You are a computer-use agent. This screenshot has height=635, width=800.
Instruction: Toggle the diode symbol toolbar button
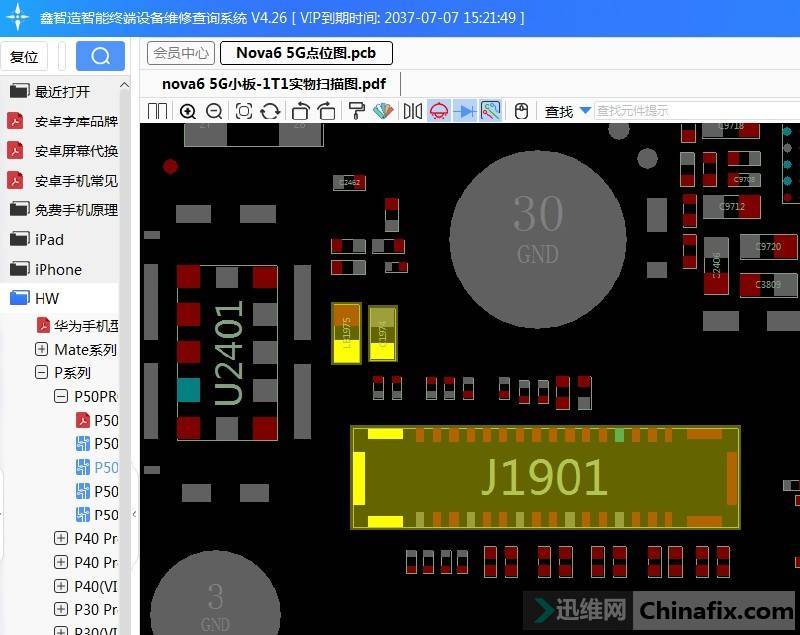464,111
